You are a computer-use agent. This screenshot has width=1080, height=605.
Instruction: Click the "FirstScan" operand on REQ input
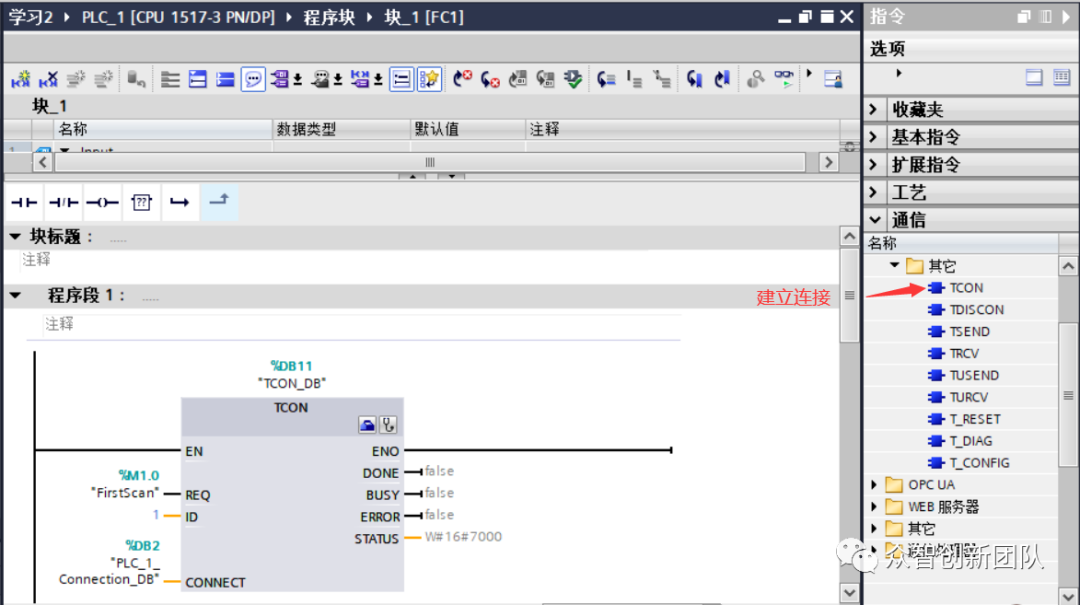pos(125,493)
